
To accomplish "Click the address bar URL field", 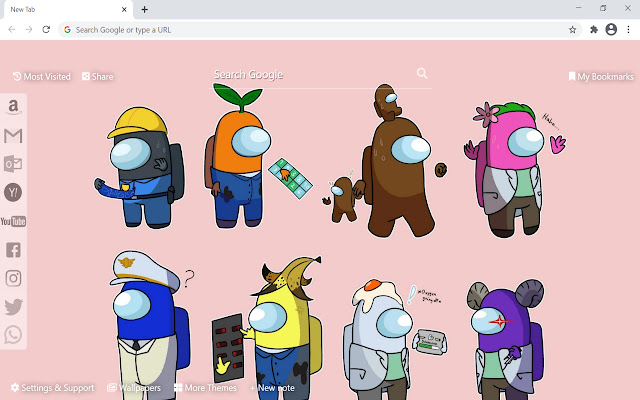I will (320, 30).
